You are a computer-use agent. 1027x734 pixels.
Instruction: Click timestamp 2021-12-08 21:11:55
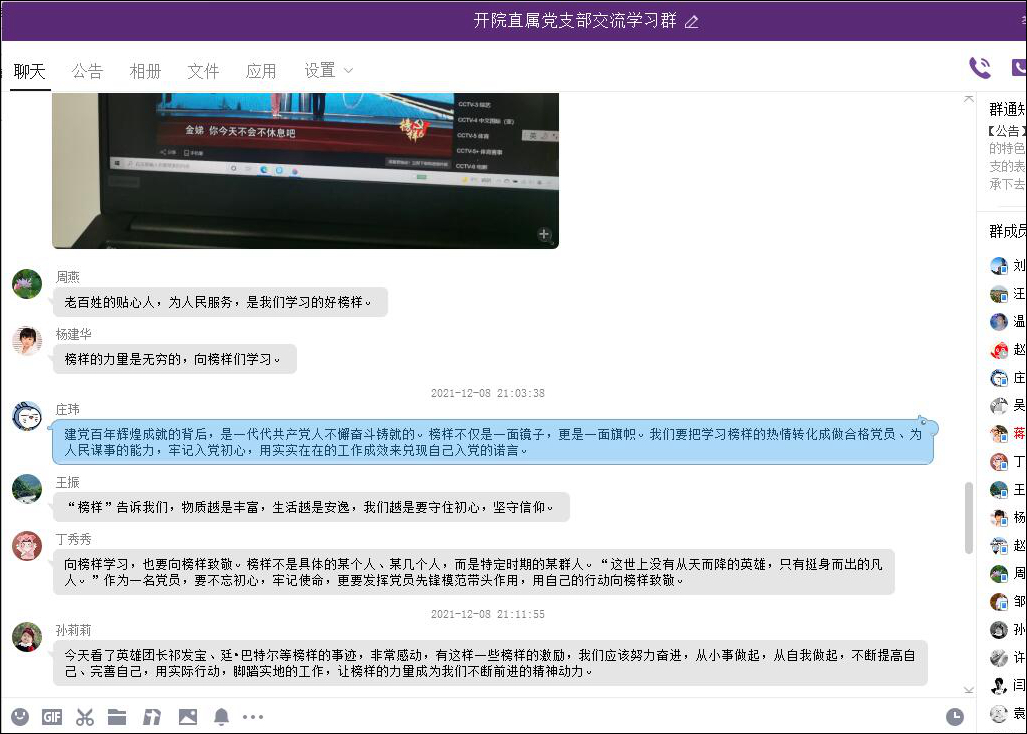pyautogui.click(x=487, y=615)
